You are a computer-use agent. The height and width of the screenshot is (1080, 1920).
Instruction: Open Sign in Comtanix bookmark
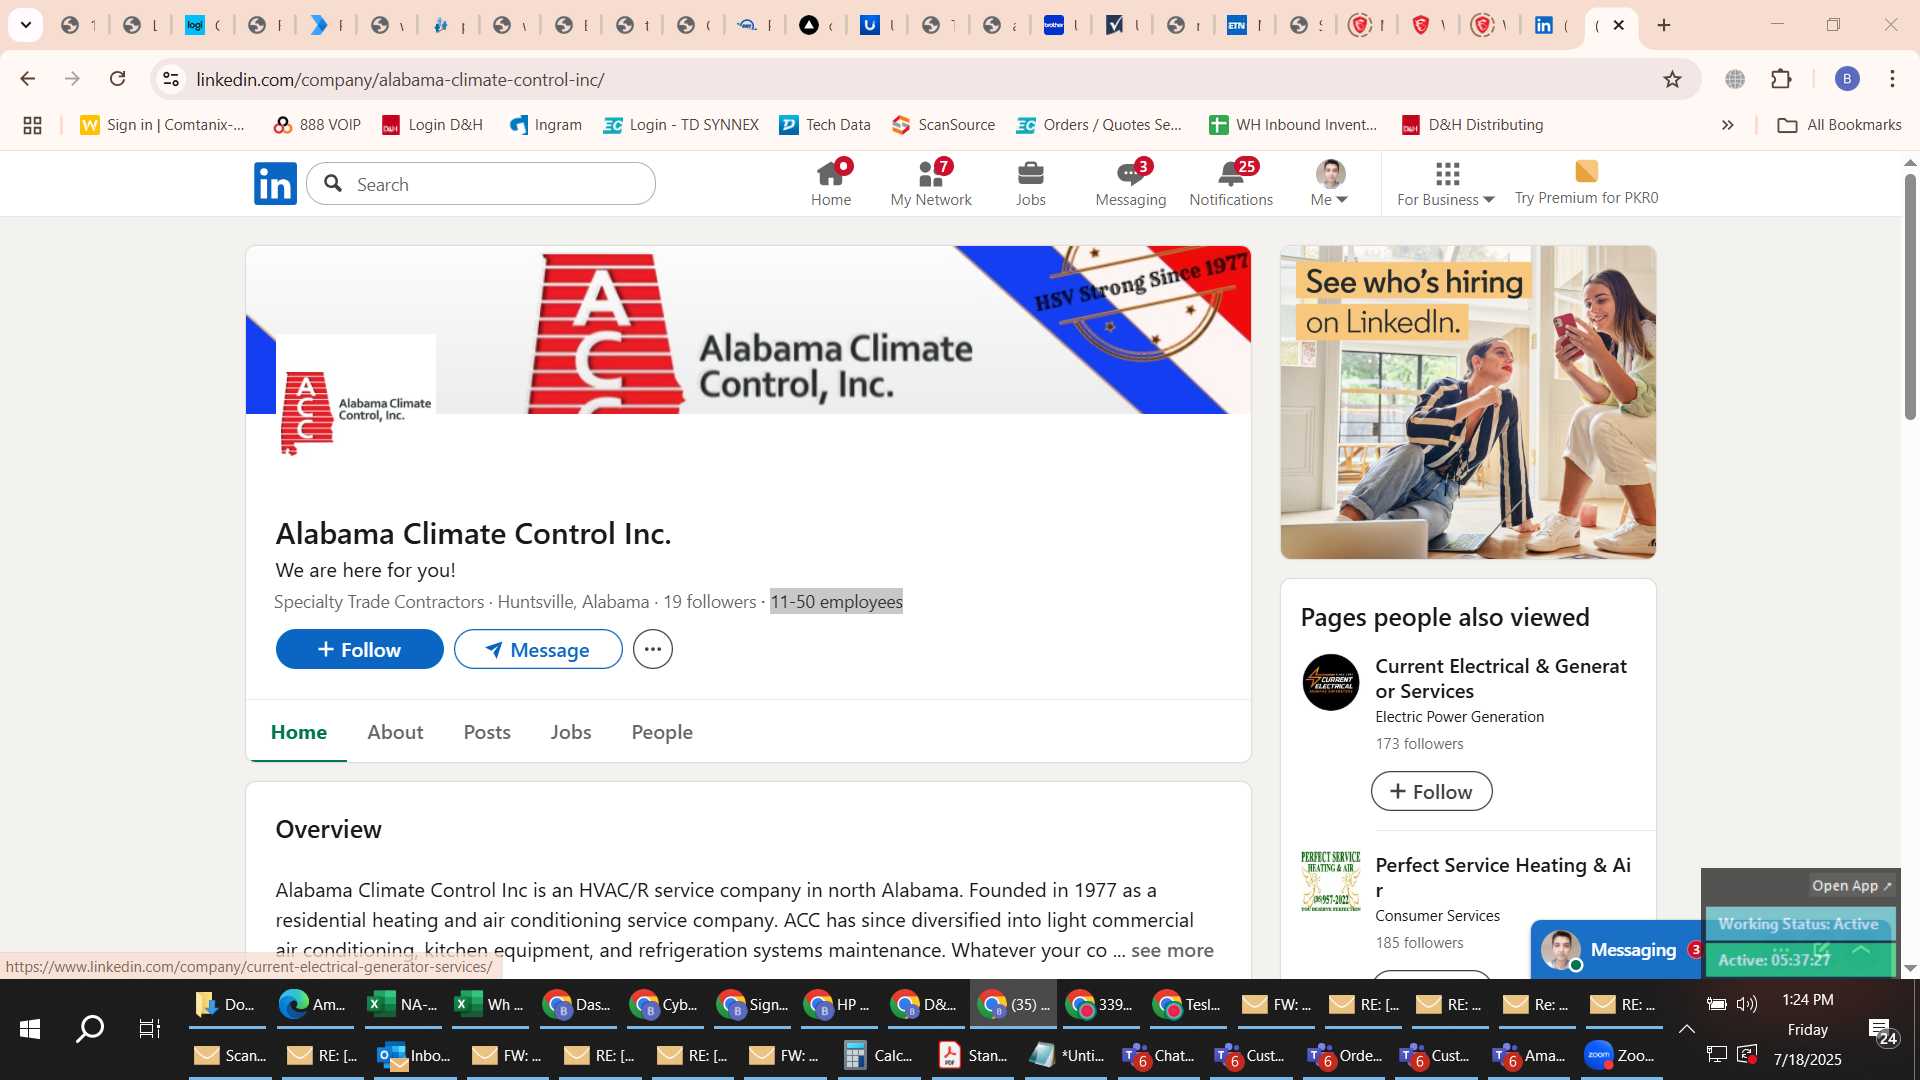point(162,125)
